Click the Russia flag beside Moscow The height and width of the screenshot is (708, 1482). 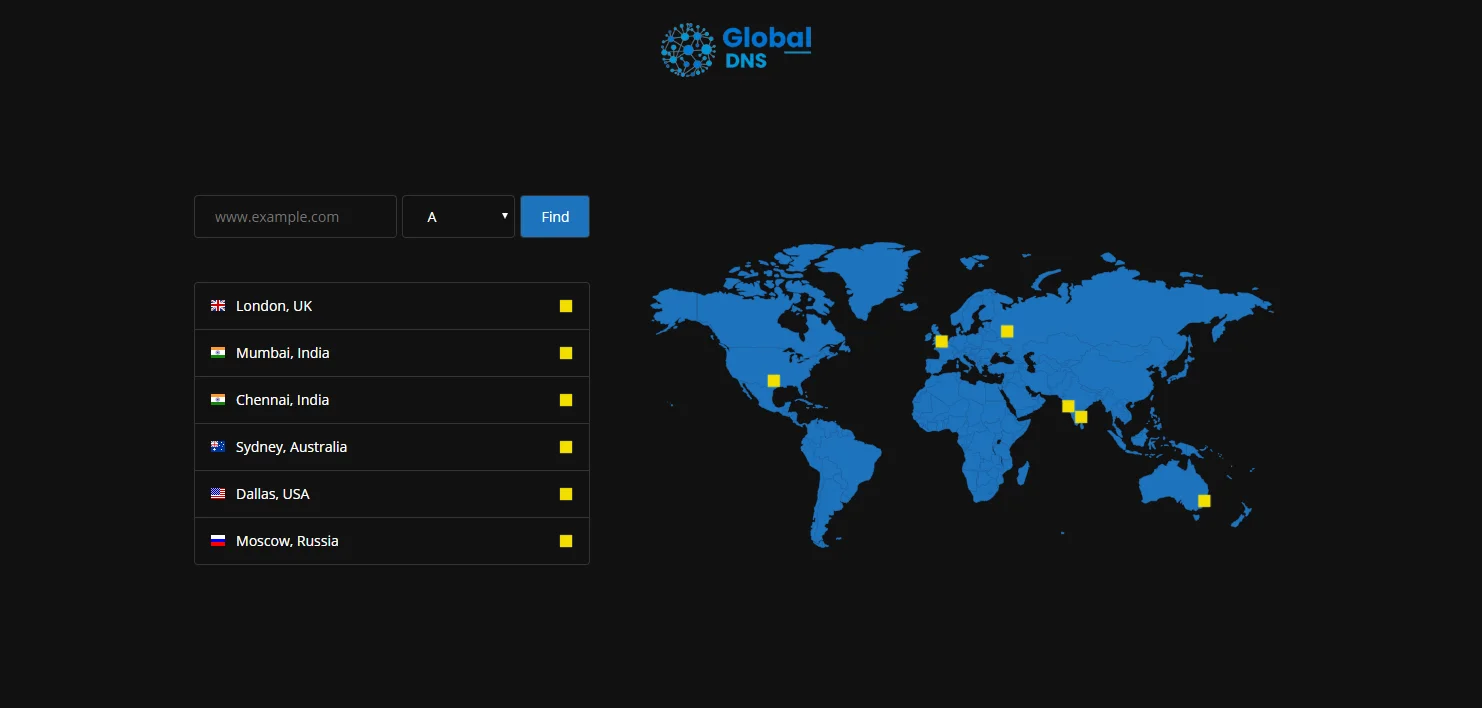(218, 540)
